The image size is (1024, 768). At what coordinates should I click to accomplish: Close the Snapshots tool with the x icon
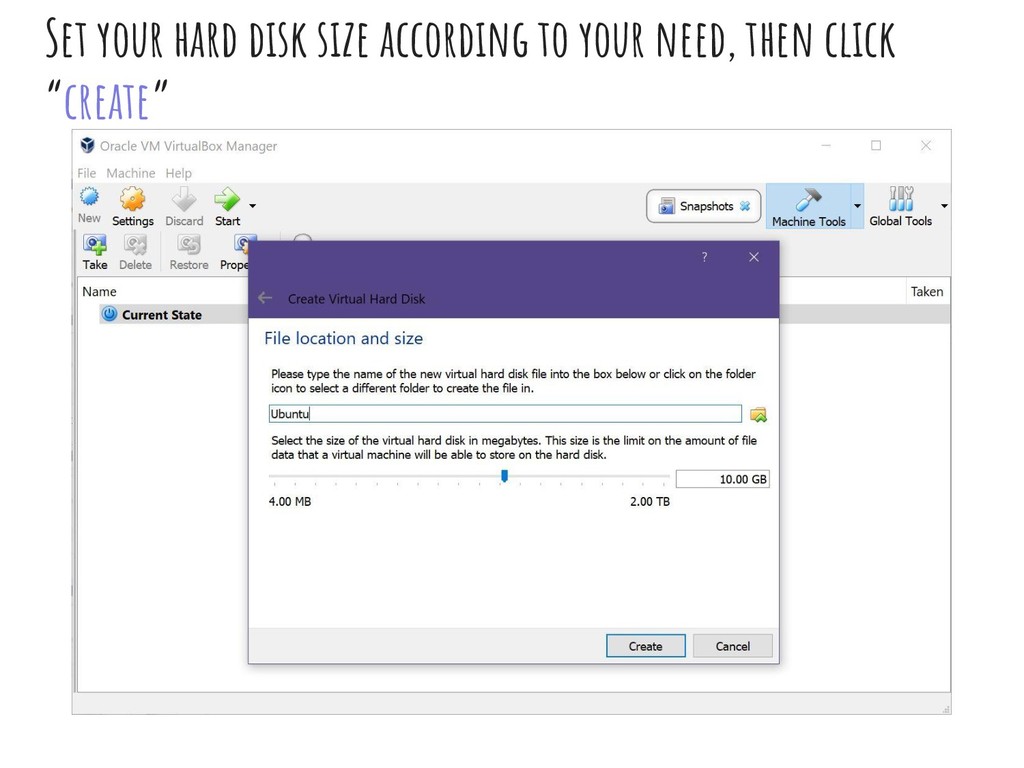tap(745, 206)
